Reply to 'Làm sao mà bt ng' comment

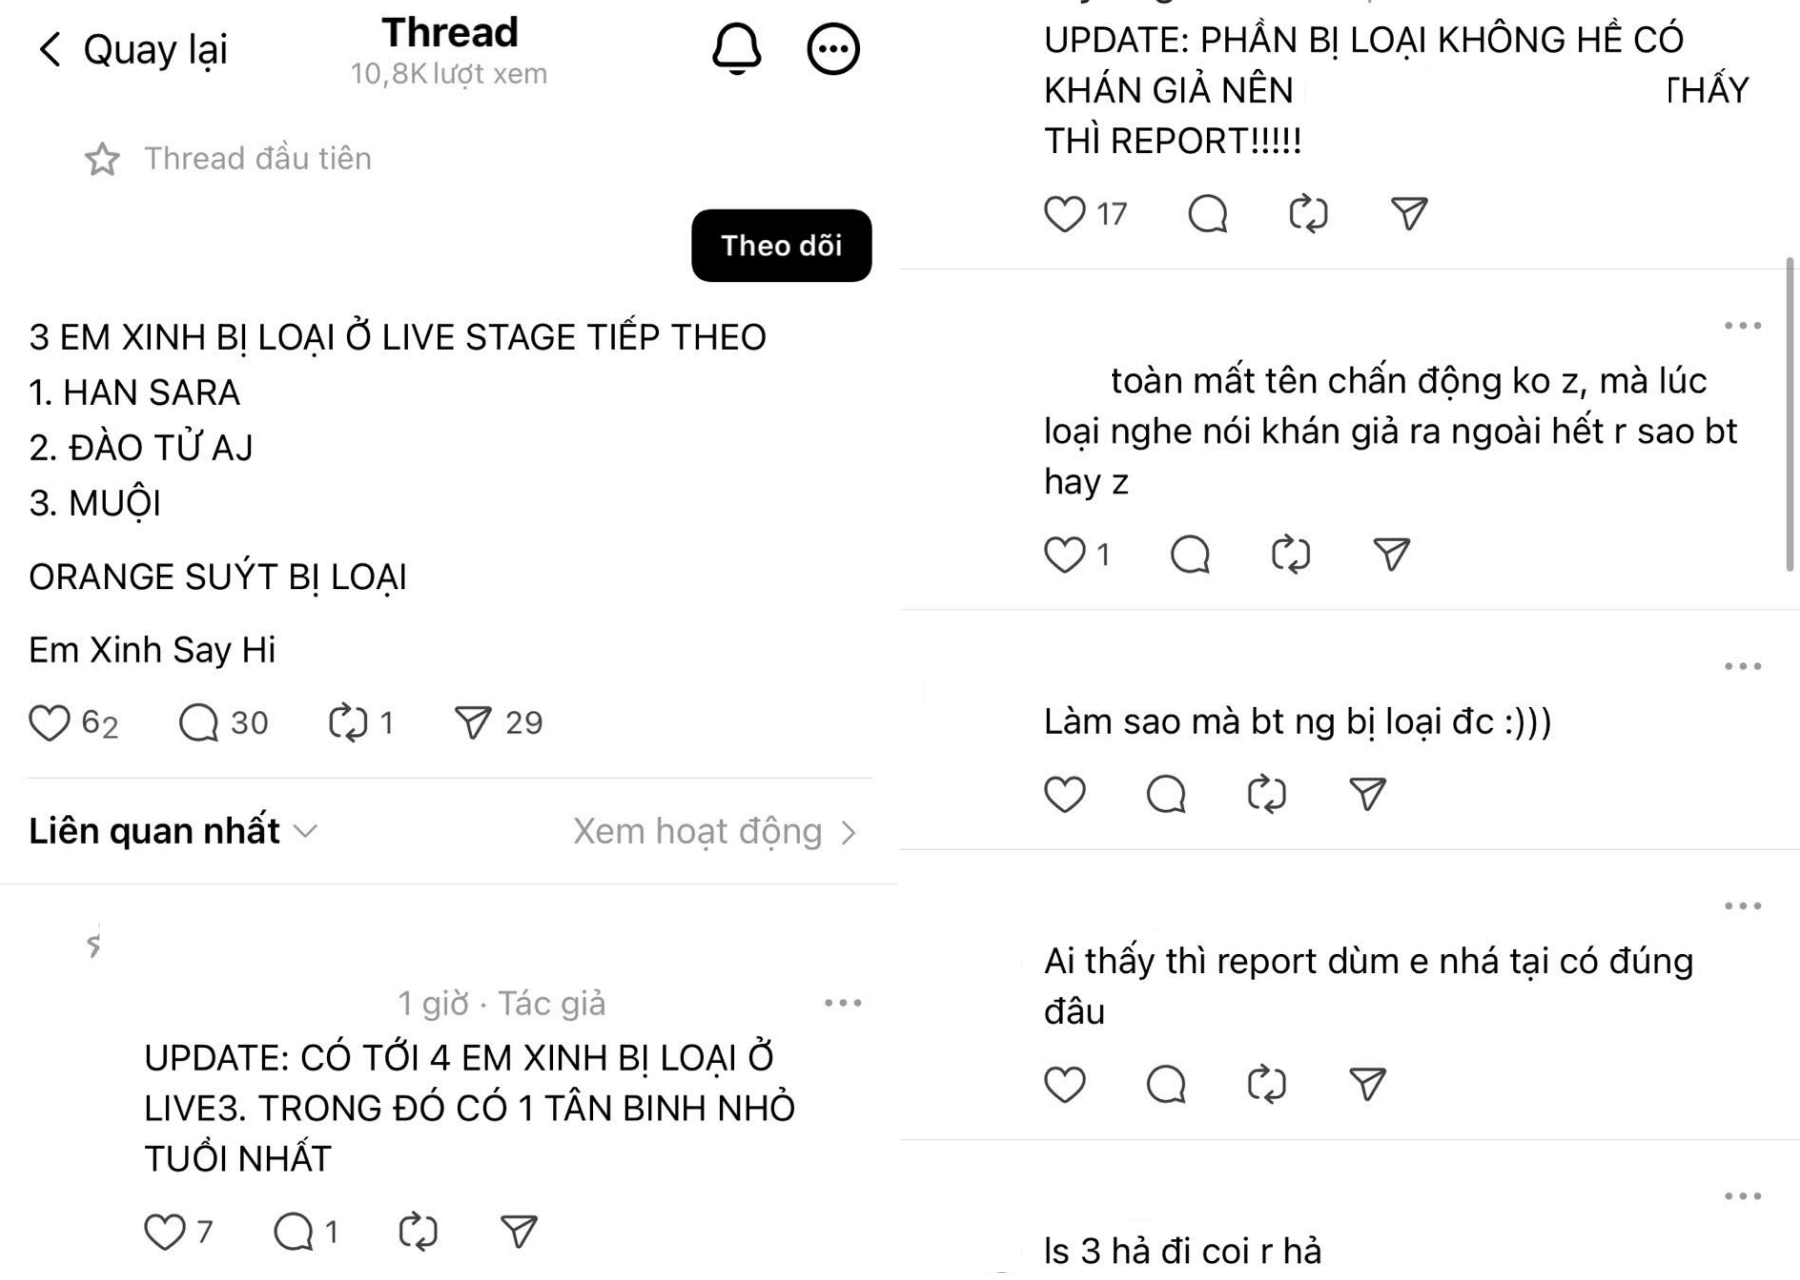pos(1166,794)
